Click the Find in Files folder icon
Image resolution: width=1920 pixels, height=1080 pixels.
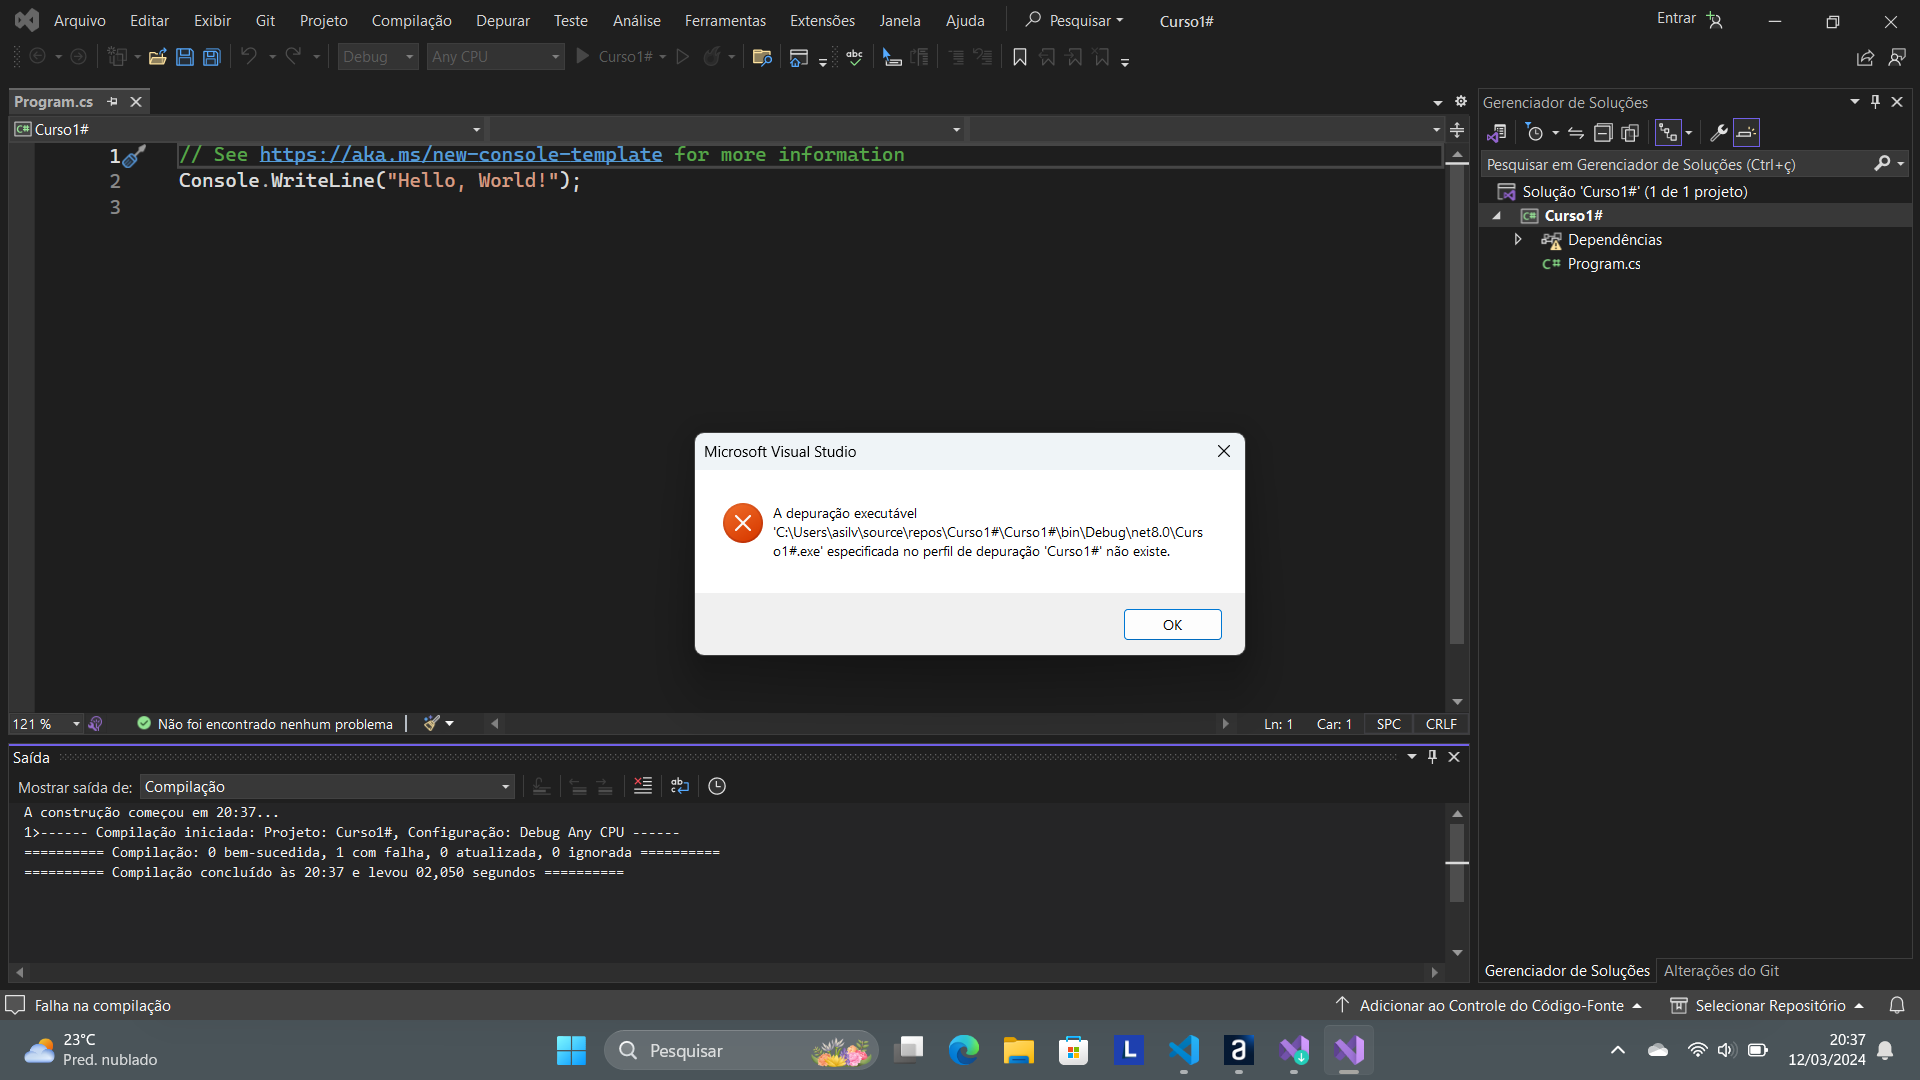point(762,57)
